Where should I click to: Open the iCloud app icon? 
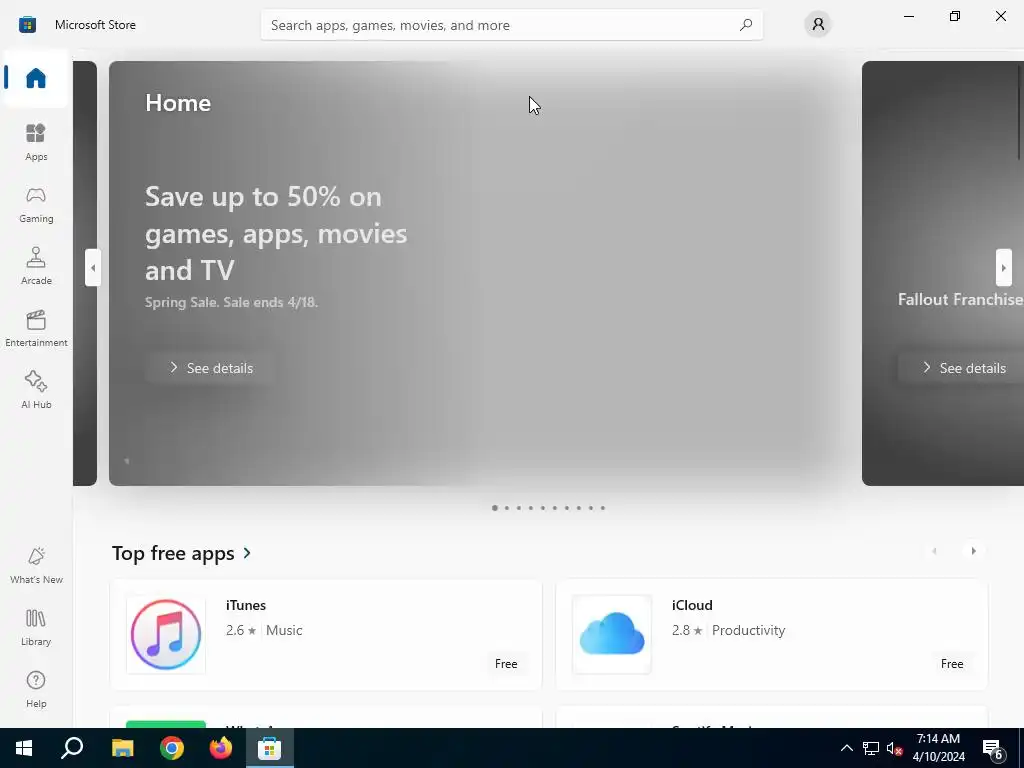tap(612, 634)
